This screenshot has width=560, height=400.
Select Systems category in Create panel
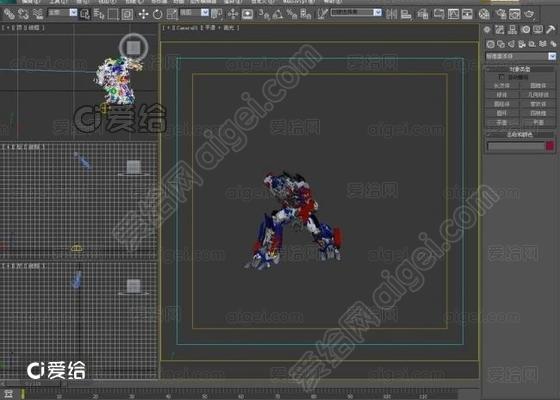click(x=553, y=44)
